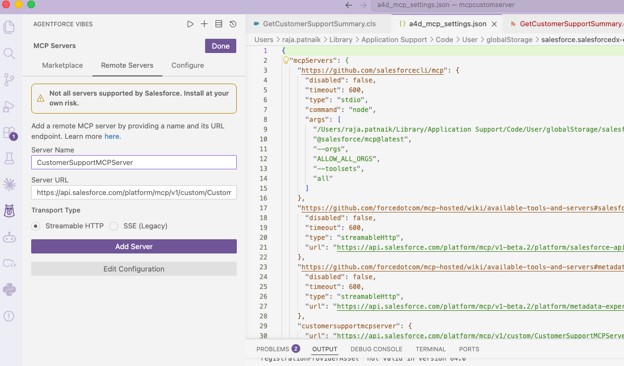Image resolution: width=624 pixels, height=366 pixels.
Task: Switch to the Remote Servers tab
Action: (127, 65)
